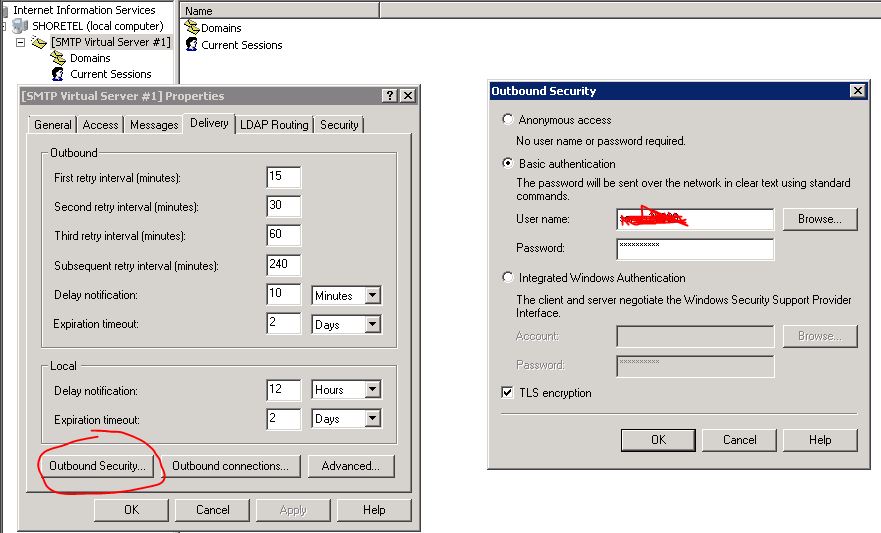Select the SMTP Virtual Server #1 tree icon
This screenshot has height=533, width=881.
39,42
